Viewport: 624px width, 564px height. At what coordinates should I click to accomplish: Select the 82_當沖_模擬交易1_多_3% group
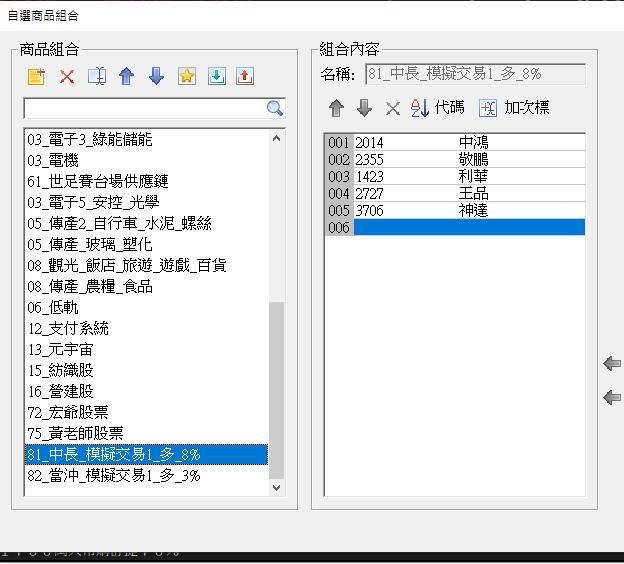114,476
